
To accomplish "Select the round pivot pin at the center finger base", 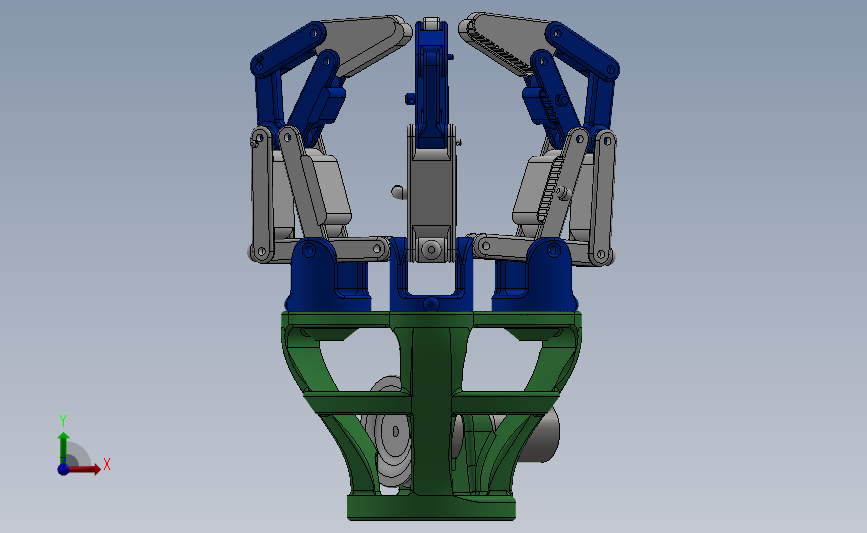I will pyautogui.click(x=431, y=249).
